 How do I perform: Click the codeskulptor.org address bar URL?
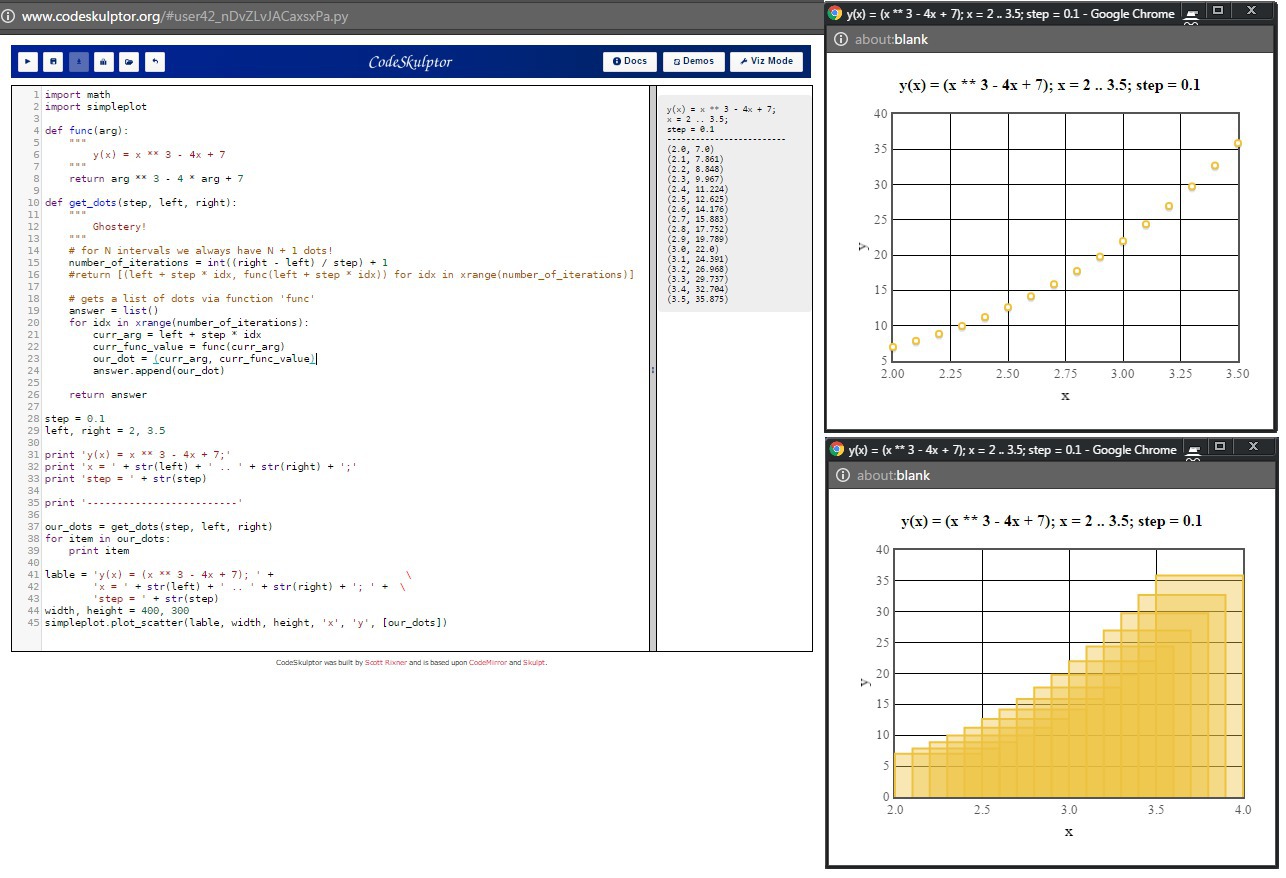pos(185,17)
